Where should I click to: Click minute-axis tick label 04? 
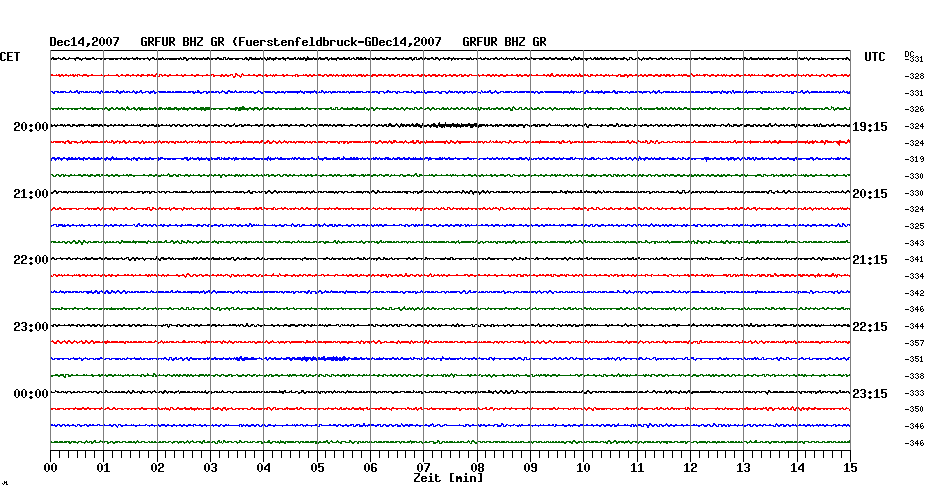(264, 468)
